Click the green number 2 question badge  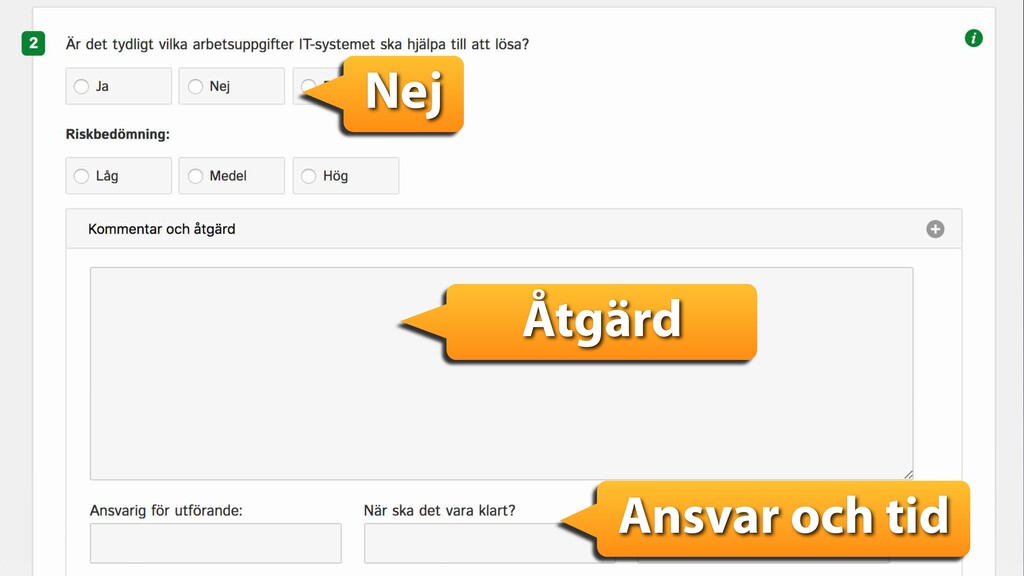tap(33, 44)
